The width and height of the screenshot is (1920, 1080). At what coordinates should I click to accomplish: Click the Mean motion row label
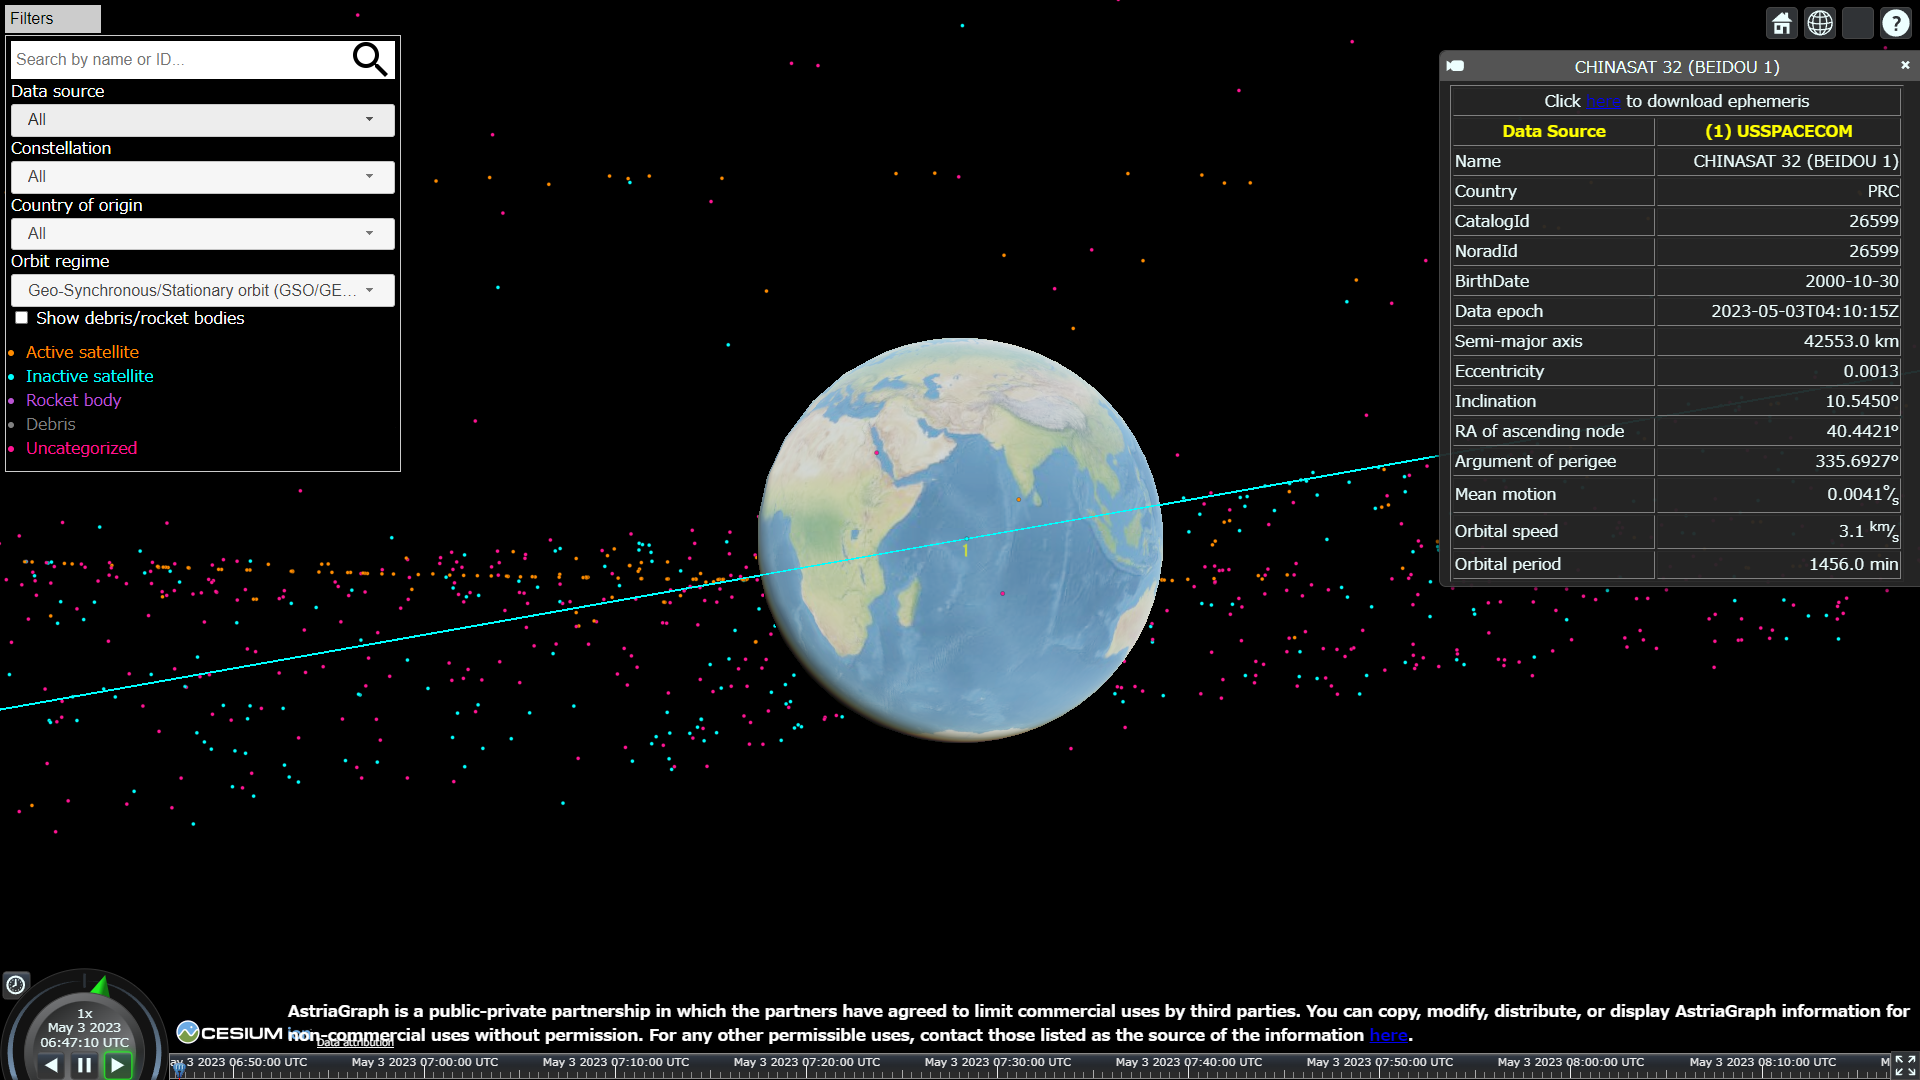pyautogui.click(x=1505, y=494)
